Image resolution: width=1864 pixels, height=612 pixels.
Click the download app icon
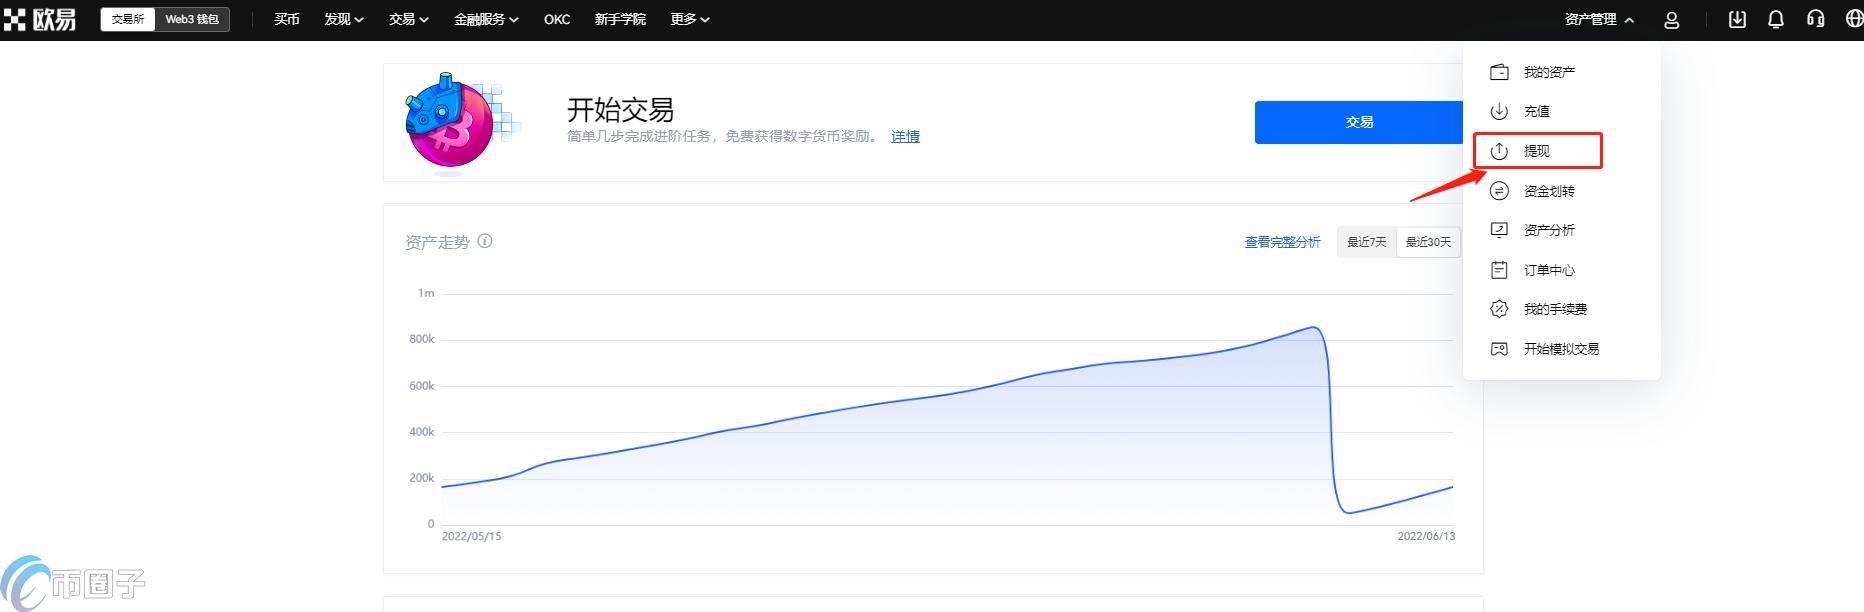pos(1737,20)
